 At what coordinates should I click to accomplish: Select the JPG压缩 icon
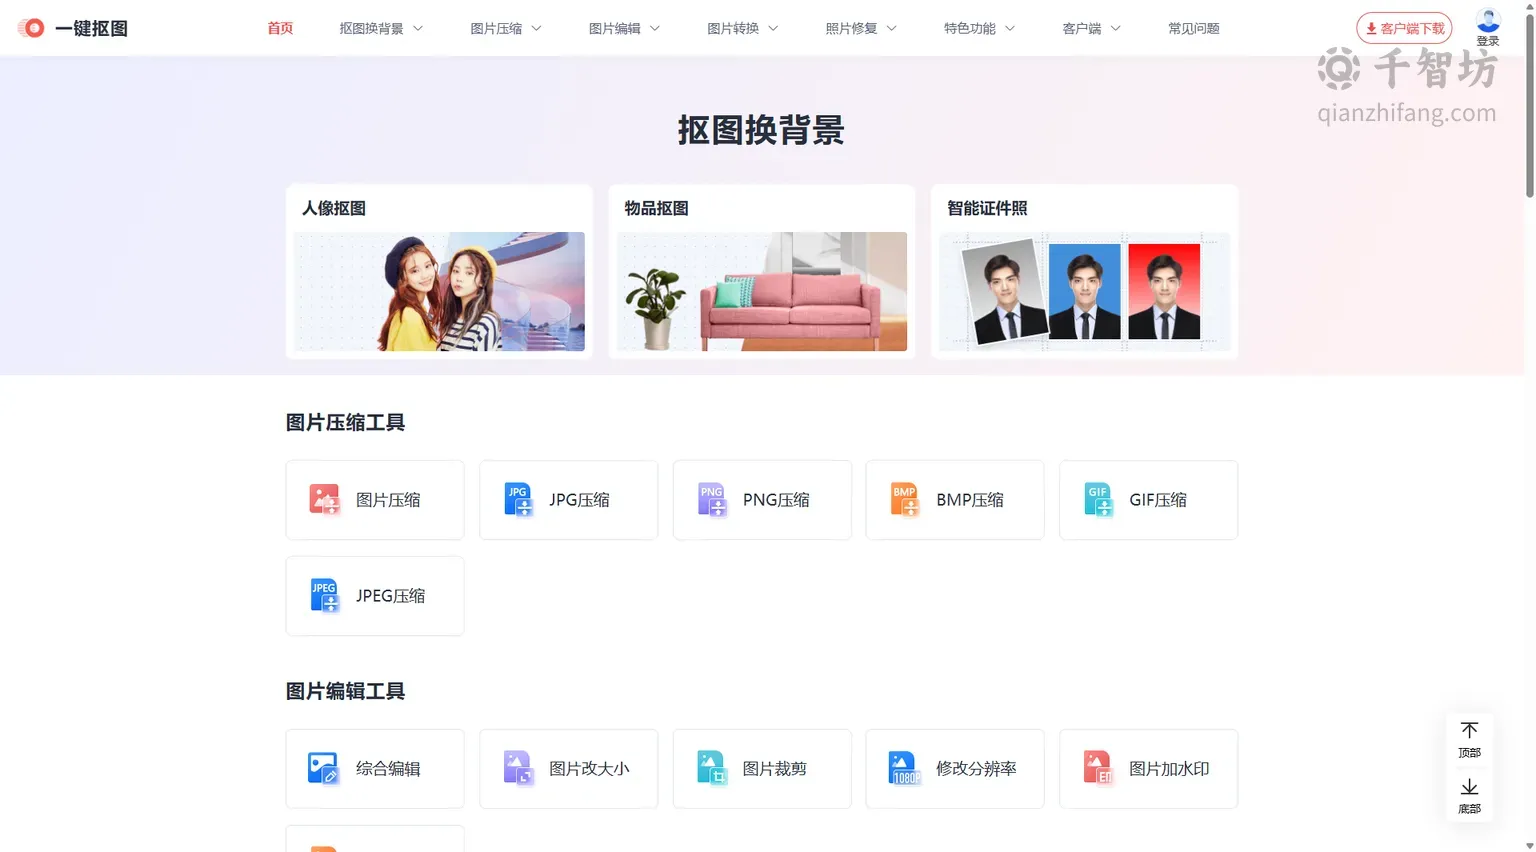click(x=518, y=499)
